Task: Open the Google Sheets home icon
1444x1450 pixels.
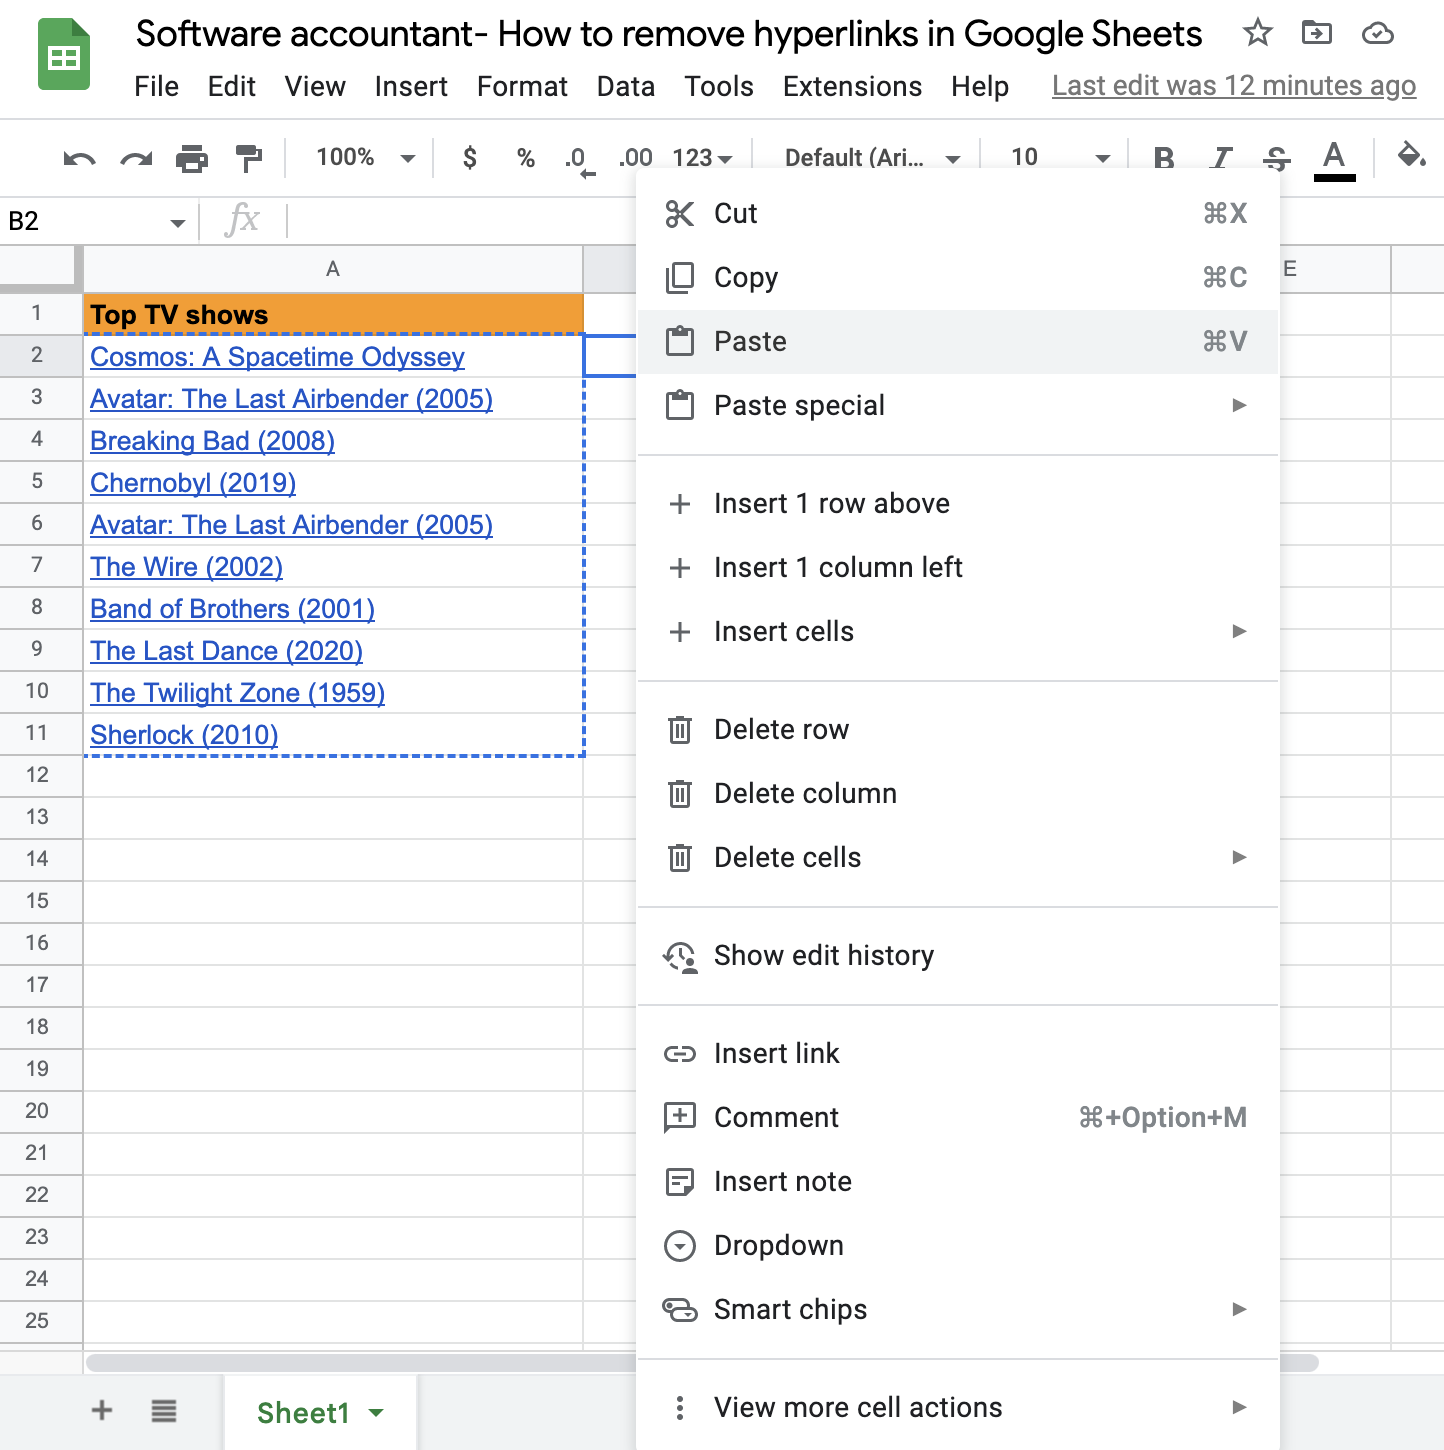Action: point(64,55)
